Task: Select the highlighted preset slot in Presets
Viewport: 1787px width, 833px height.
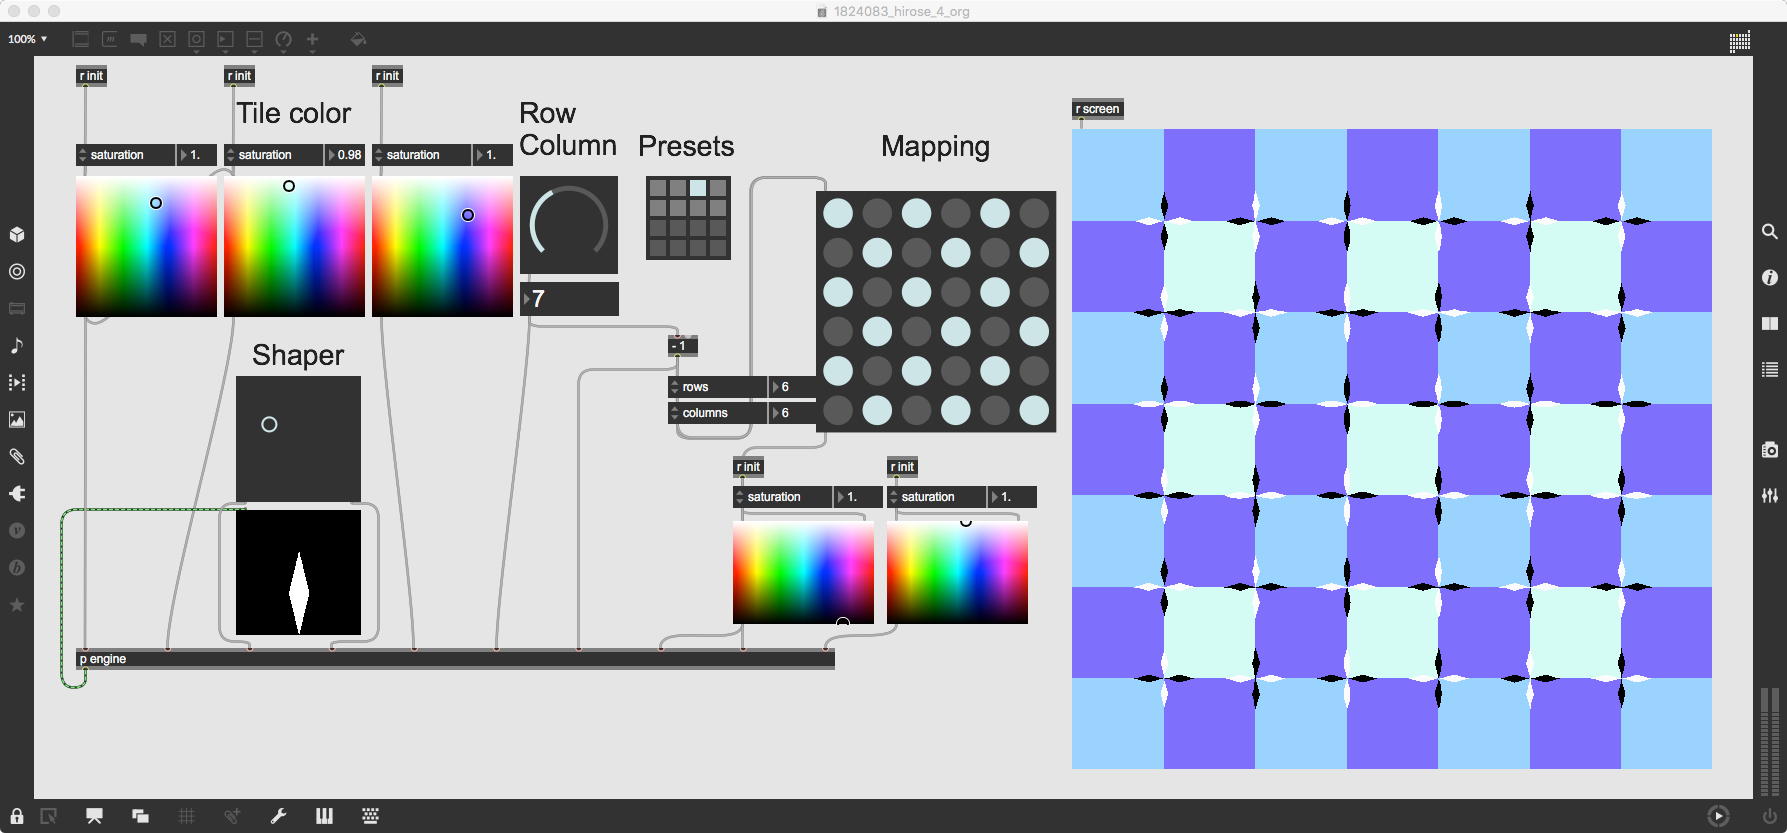Action: [x=698, y=188]
